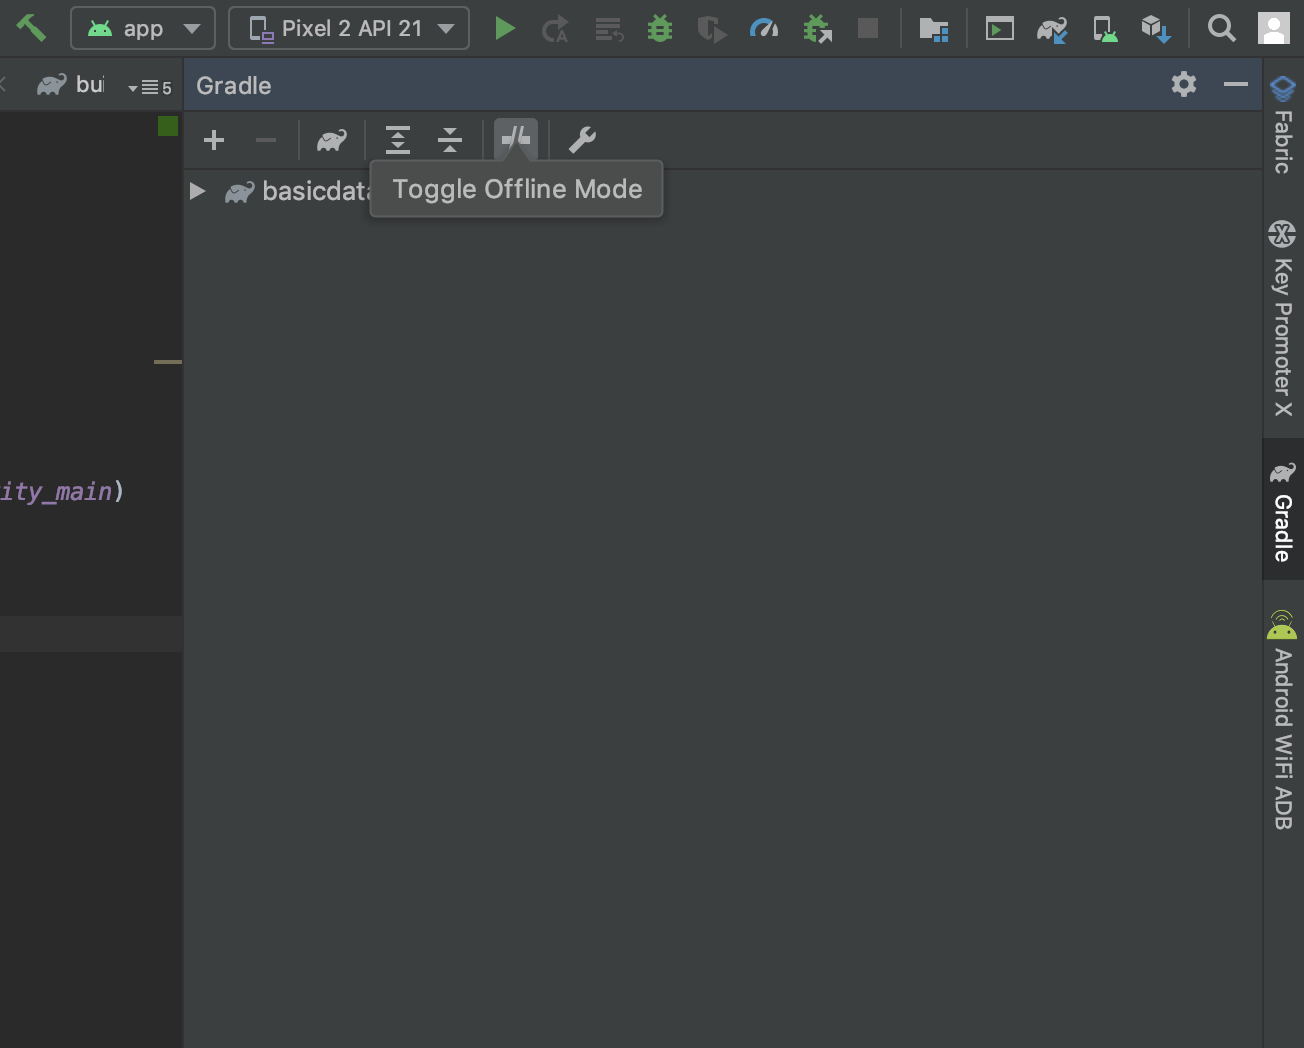Open Gradle panel options via gear icon
The image size is (1304, 1048).
click(x=1184, y=84)
